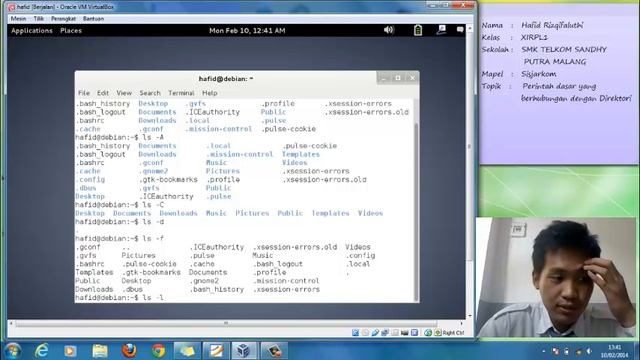
Task: Click VirtualBox shared folders indicator
Action: click(394, 333)
